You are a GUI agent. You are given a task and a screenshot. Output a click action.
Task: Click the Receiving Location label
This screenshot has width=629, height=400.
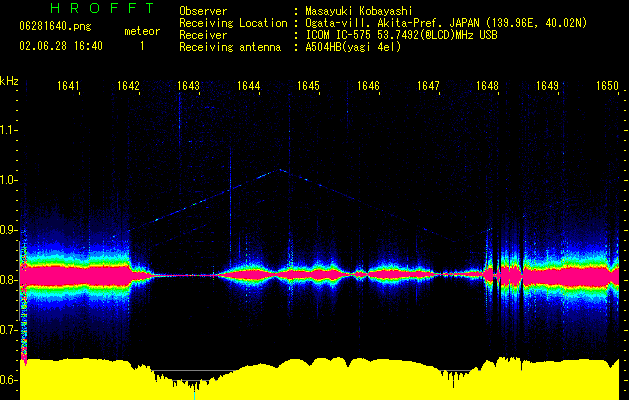coord(233,23)
